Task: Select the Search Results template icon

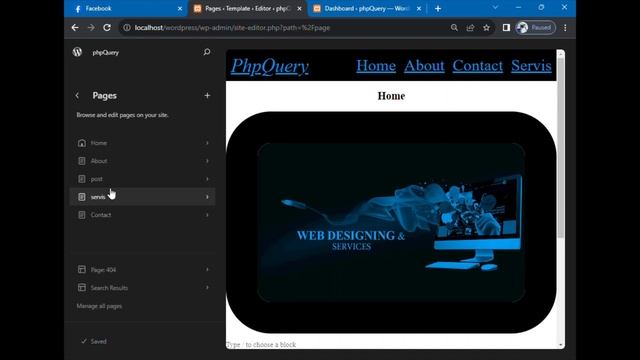Action: click(82, 287)
